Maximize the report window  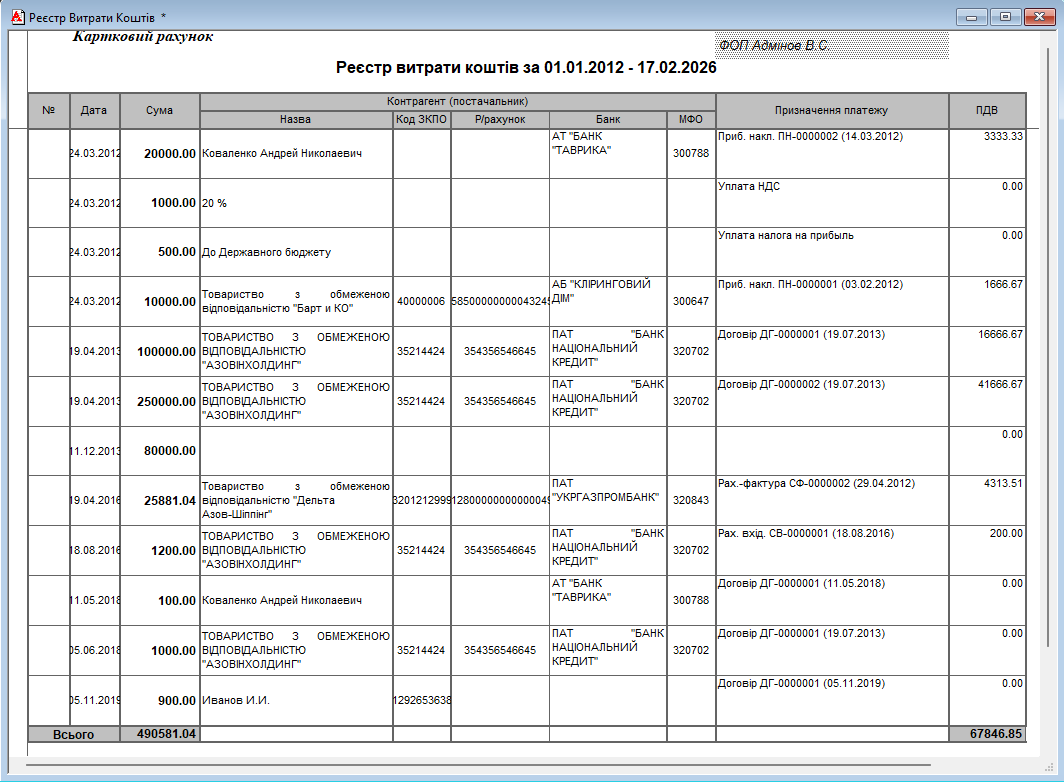click(1005, 17)
